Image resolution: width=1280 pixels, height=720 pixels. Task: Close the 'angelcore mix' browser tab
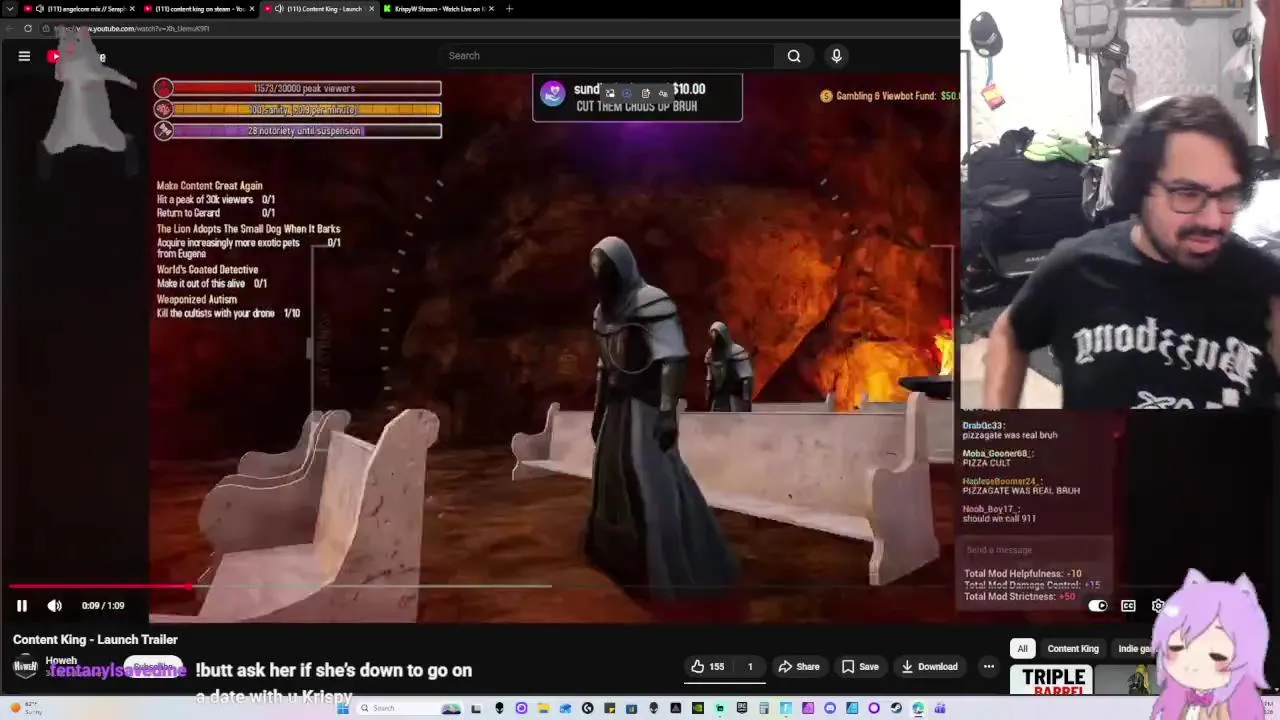tap(134, 9)
